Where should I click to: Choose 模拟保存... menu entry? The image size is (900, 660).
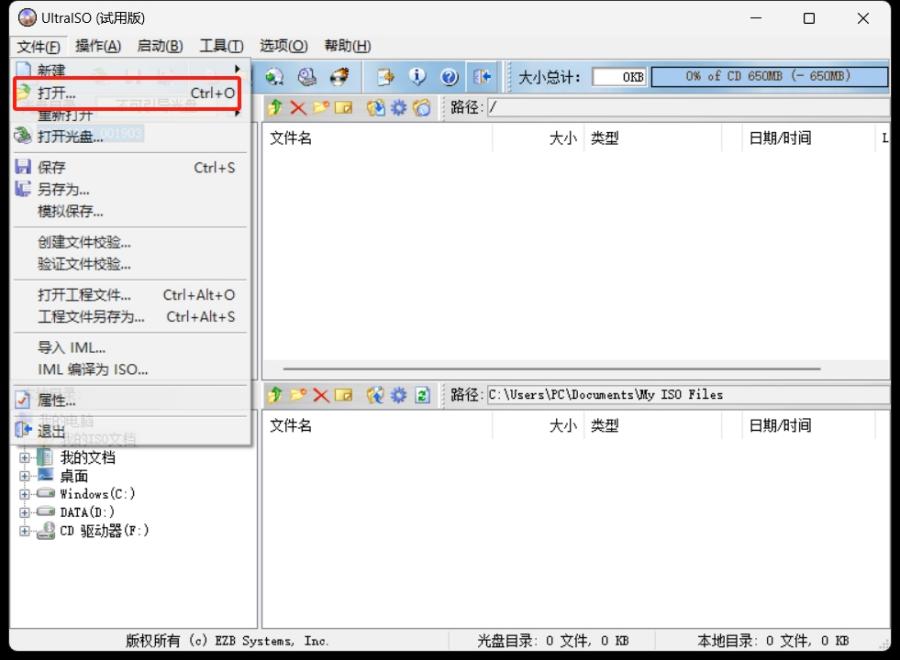131,211
